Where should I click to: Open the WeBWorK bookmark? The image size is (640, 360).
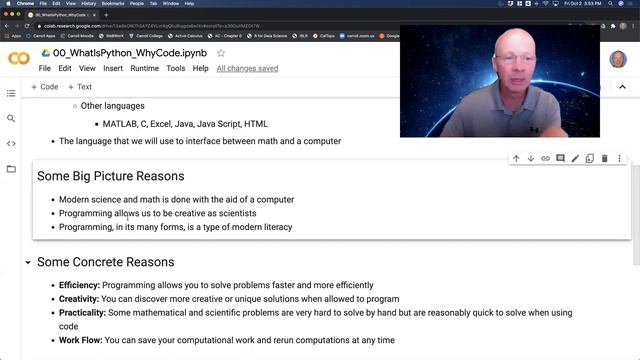[x=111, y=36]
